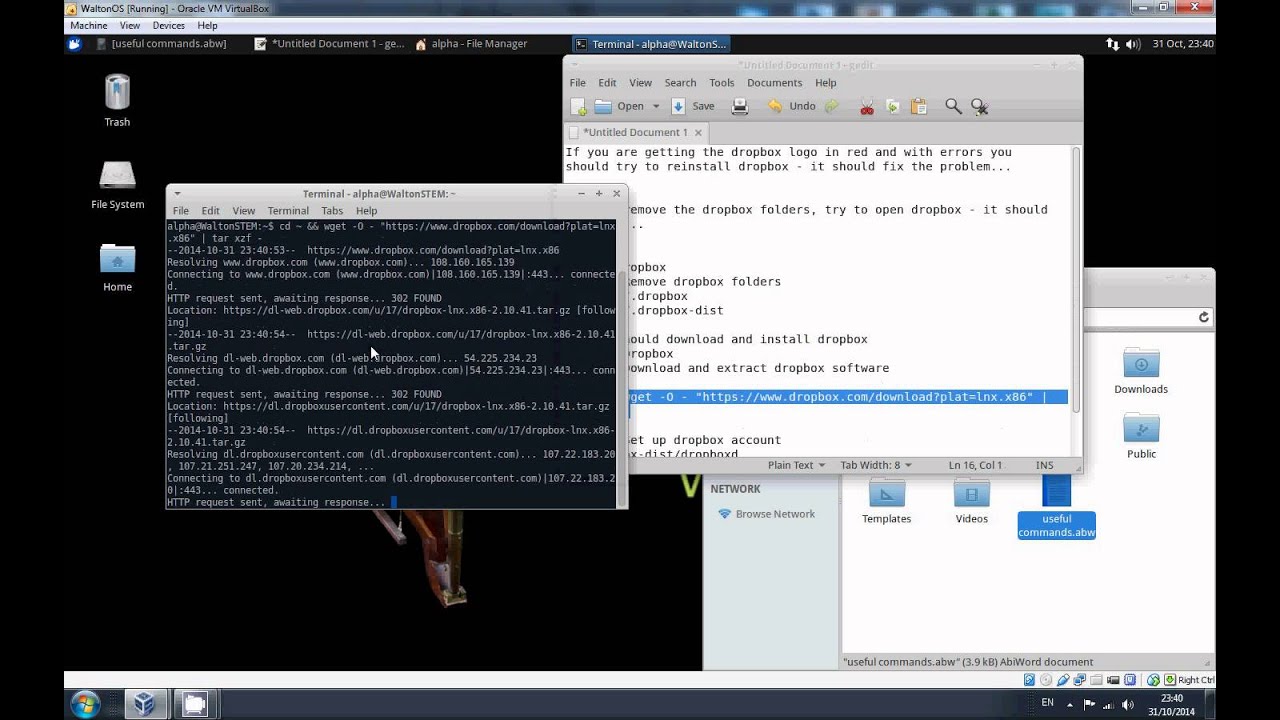This screenshot has height=720, width=1280.
Task: Click the Windows Start button
Action: pos(85,704)
